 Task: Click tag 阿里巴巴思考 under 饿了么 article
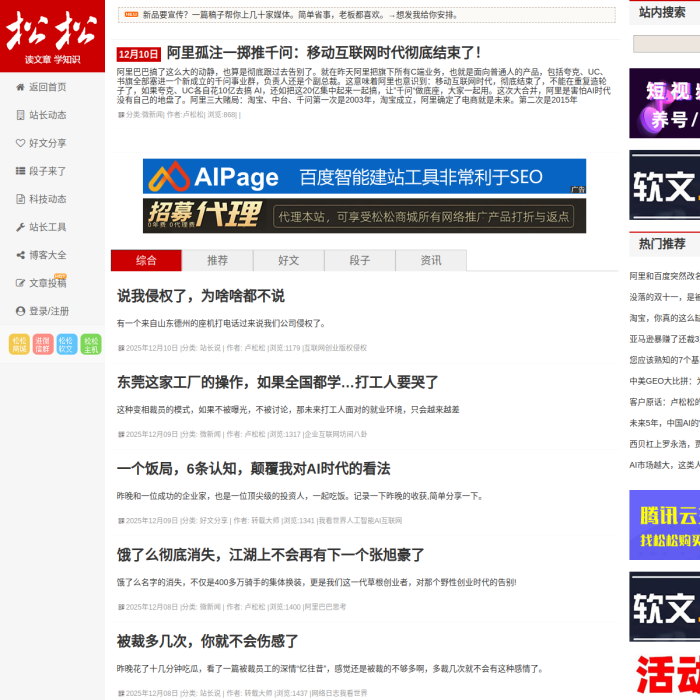(325, 607)
